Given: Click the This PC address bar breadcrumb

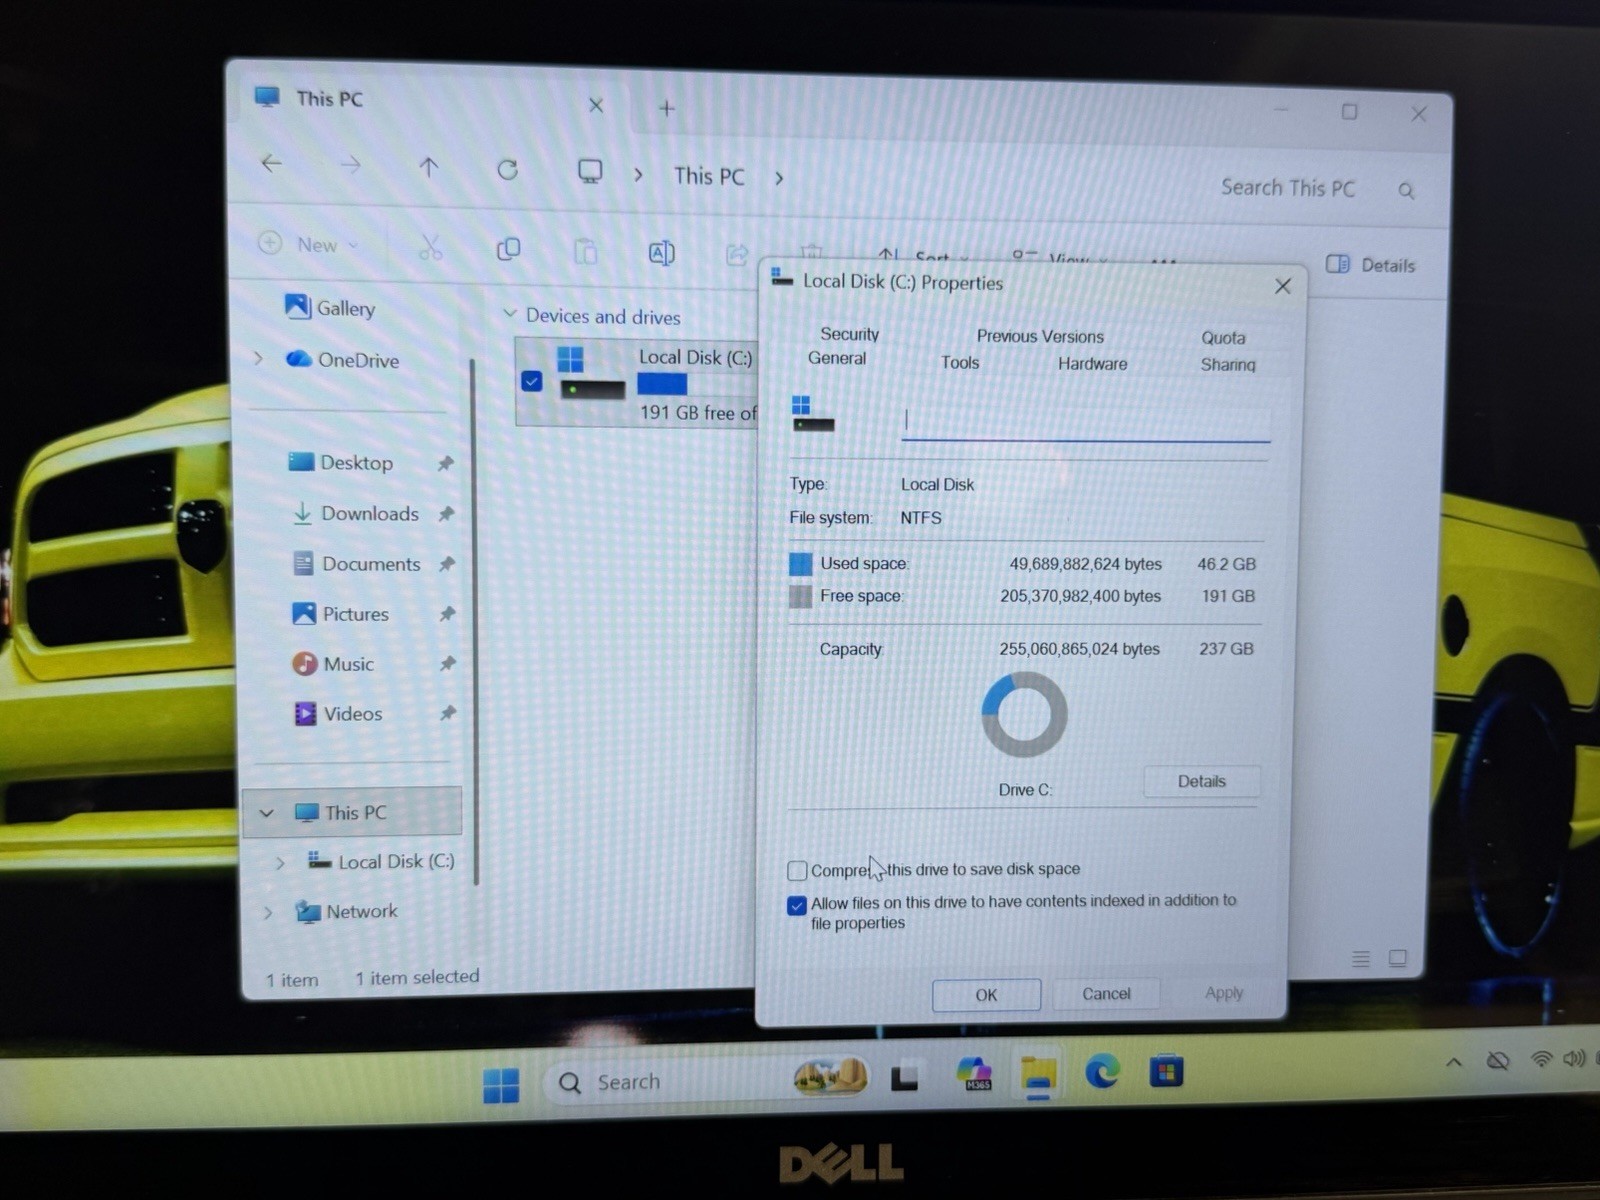Looking at the screenshot, I should [x=709, y=176].
